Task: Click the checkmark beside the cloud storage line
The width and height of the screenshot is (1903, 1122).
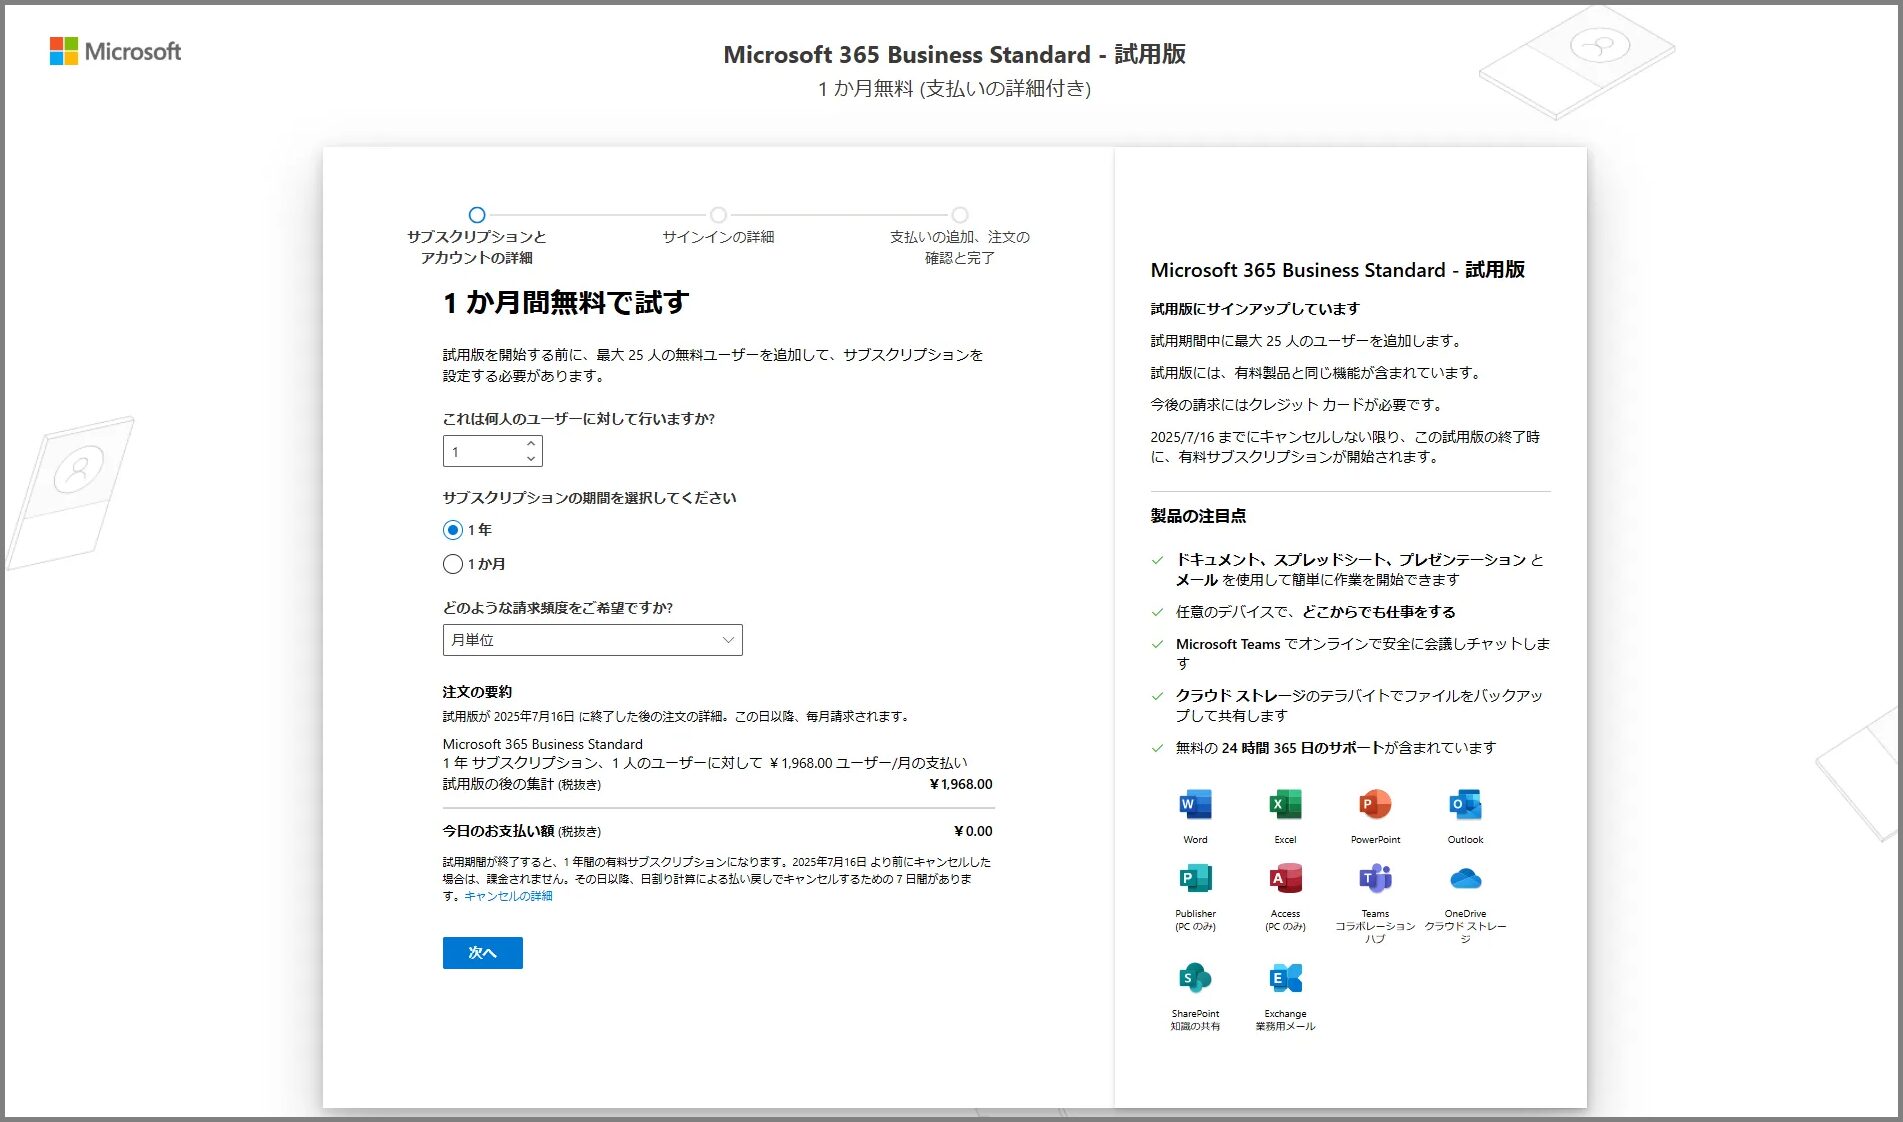Action: [1157, 696]
